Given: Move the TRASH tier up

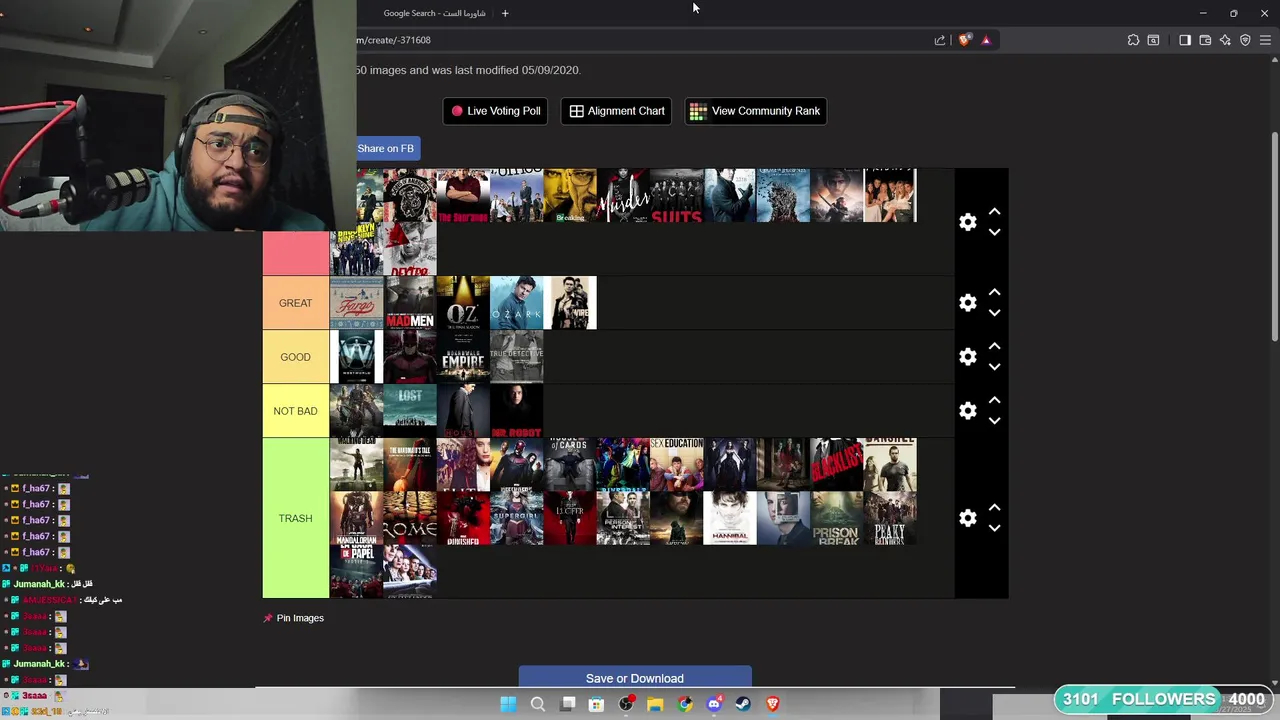Looking at the screenshot, I should [x=994, y=508].
